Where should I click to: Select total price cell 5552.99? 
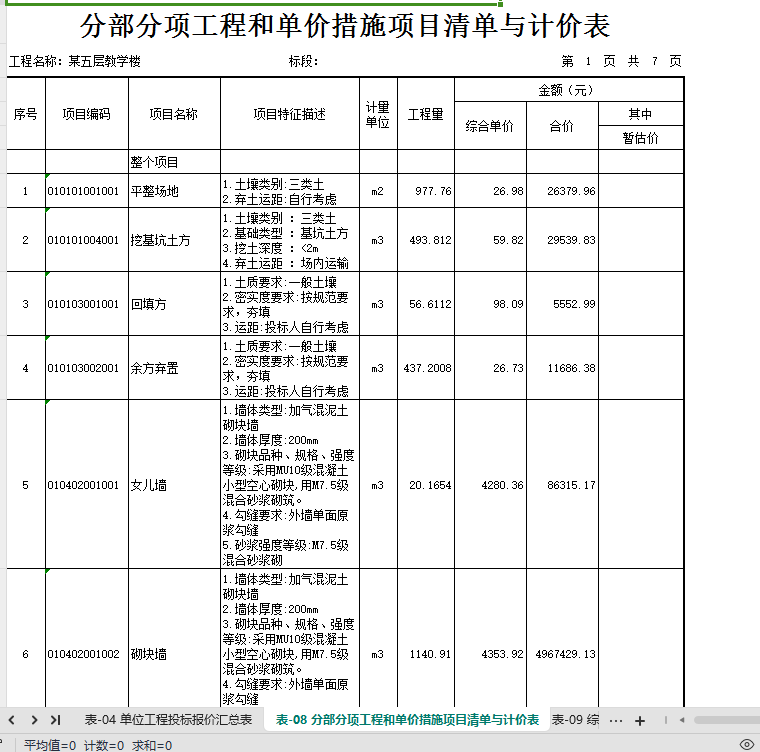562,304
